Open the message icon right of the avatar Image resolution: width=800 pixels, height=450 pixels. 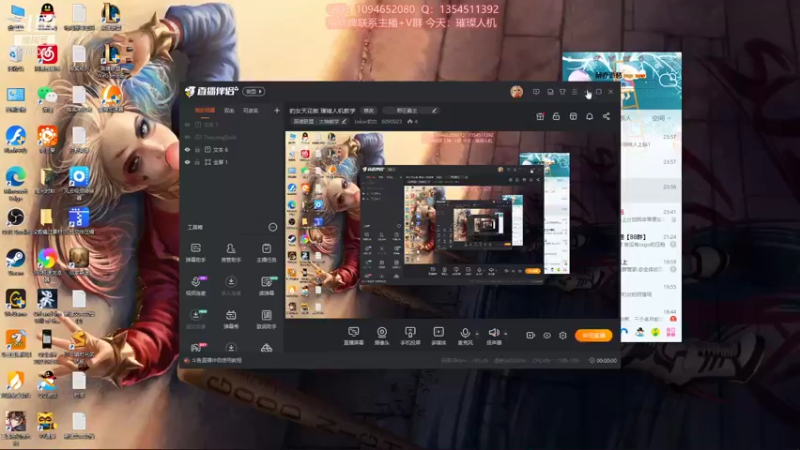536,92
